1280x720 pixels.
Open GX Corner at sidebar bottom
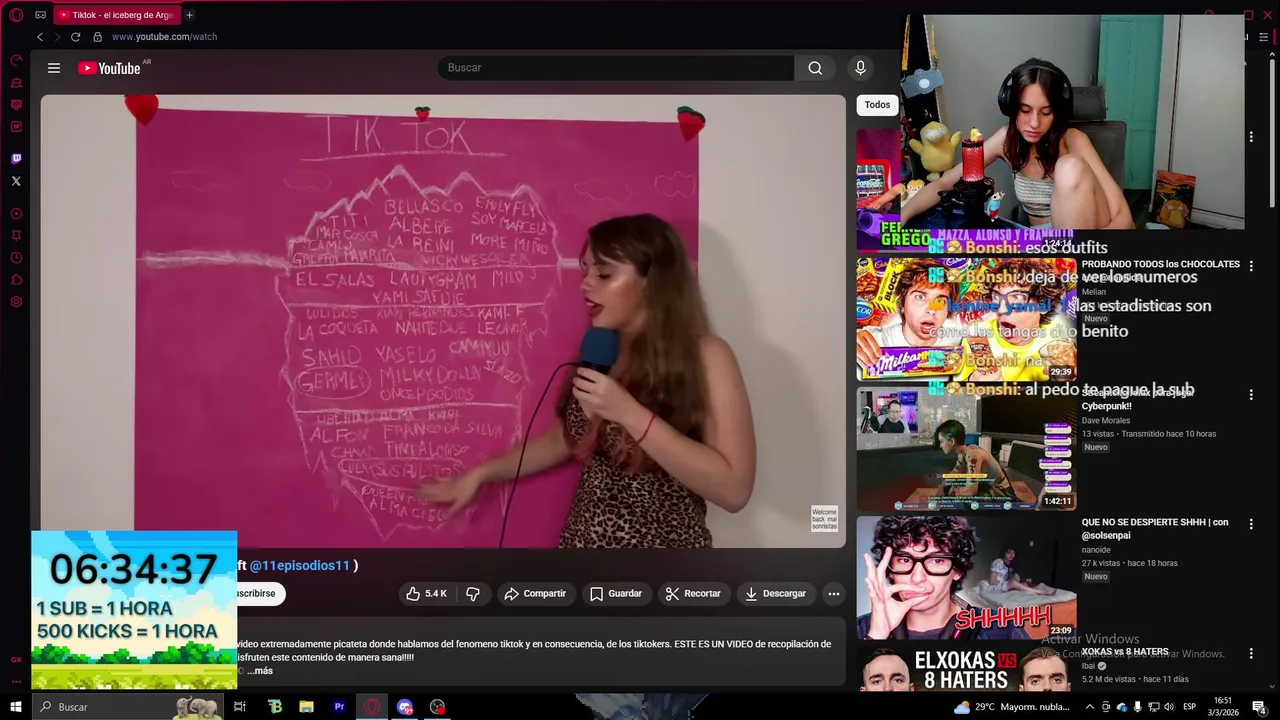[16, 660]
